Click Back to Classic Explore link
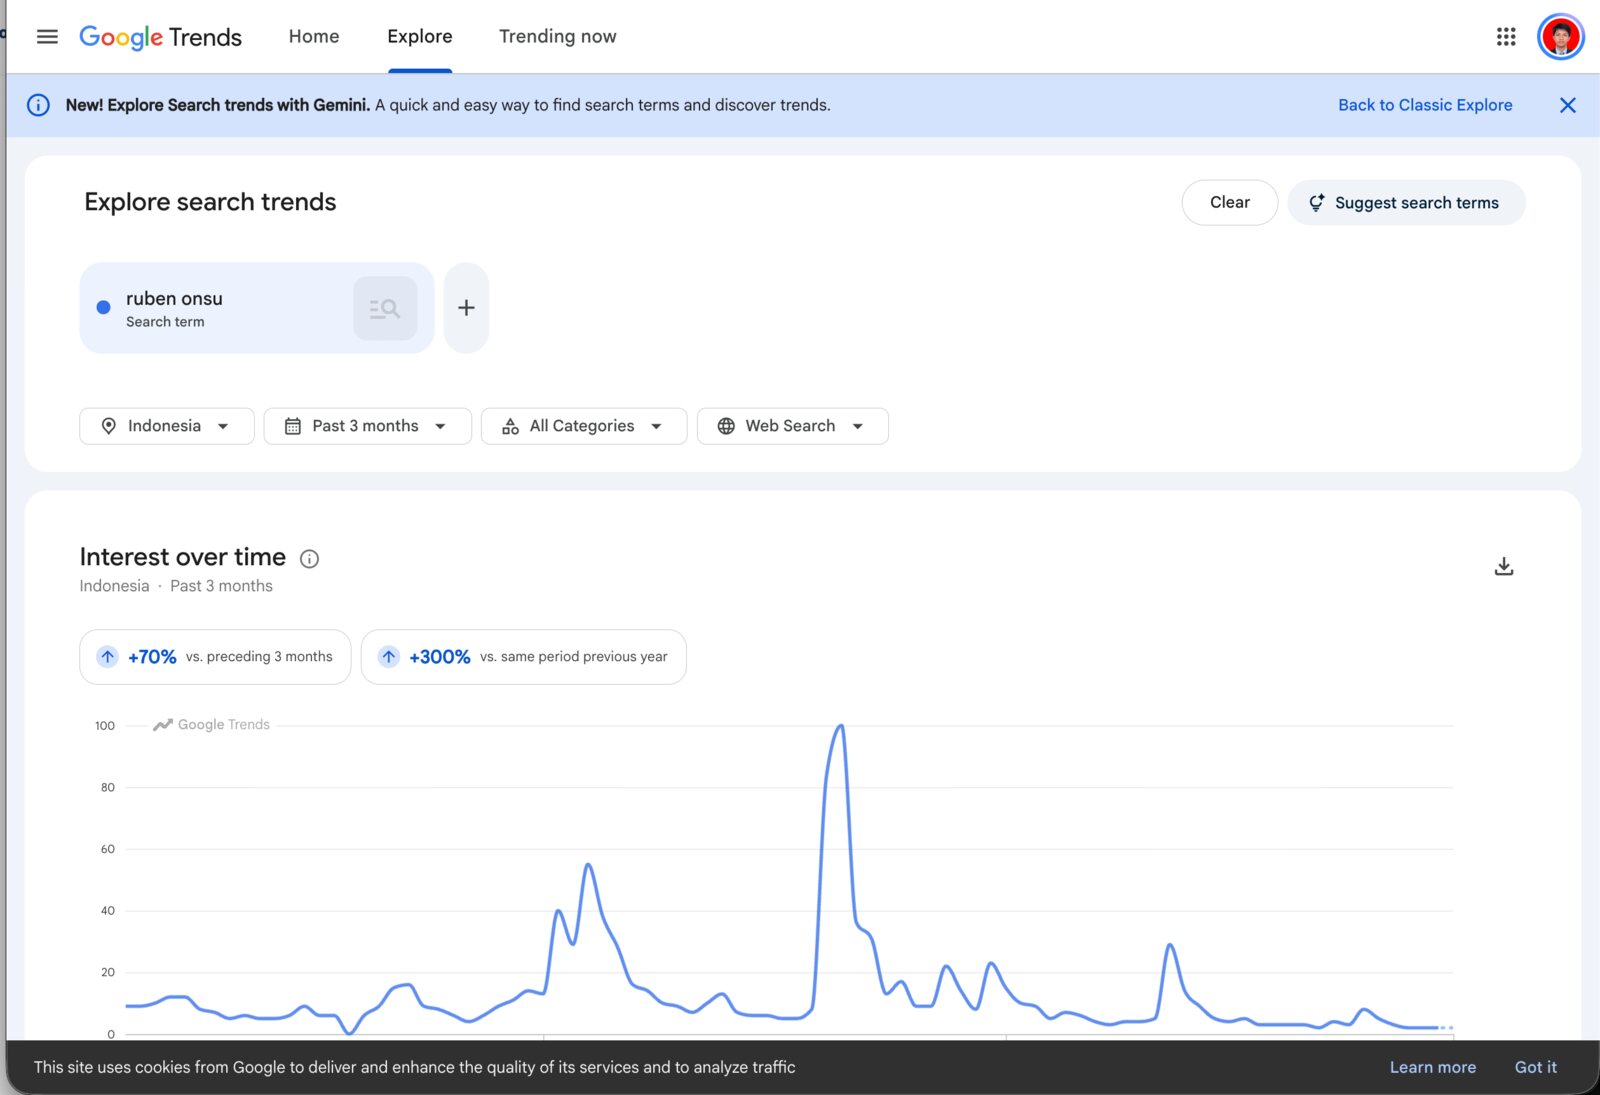Image resolution: width=1600 pixels, height=1095 pixels. (x=1425, y=105)
